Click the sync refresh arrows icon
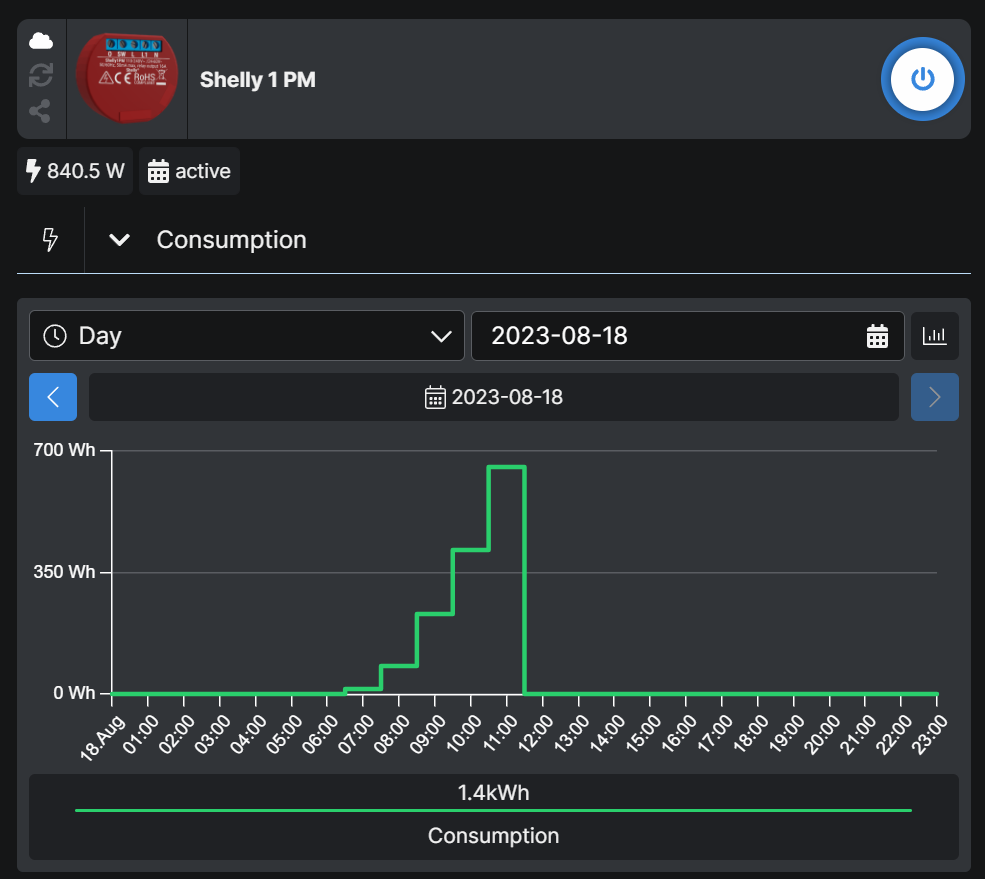The height and width of the screenshot is (879, 985). [41, 75]
